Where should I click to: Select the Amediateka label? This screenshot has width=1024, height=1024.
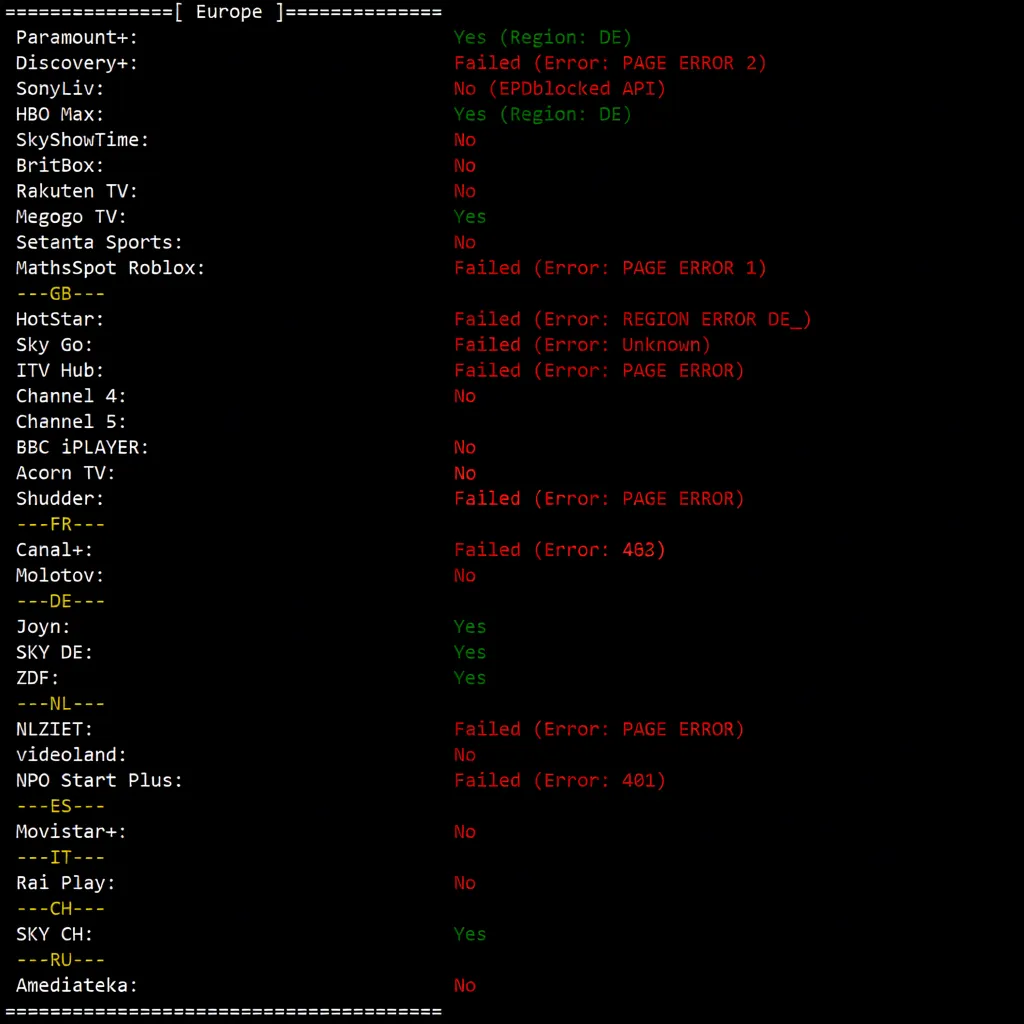pos(77,985)
